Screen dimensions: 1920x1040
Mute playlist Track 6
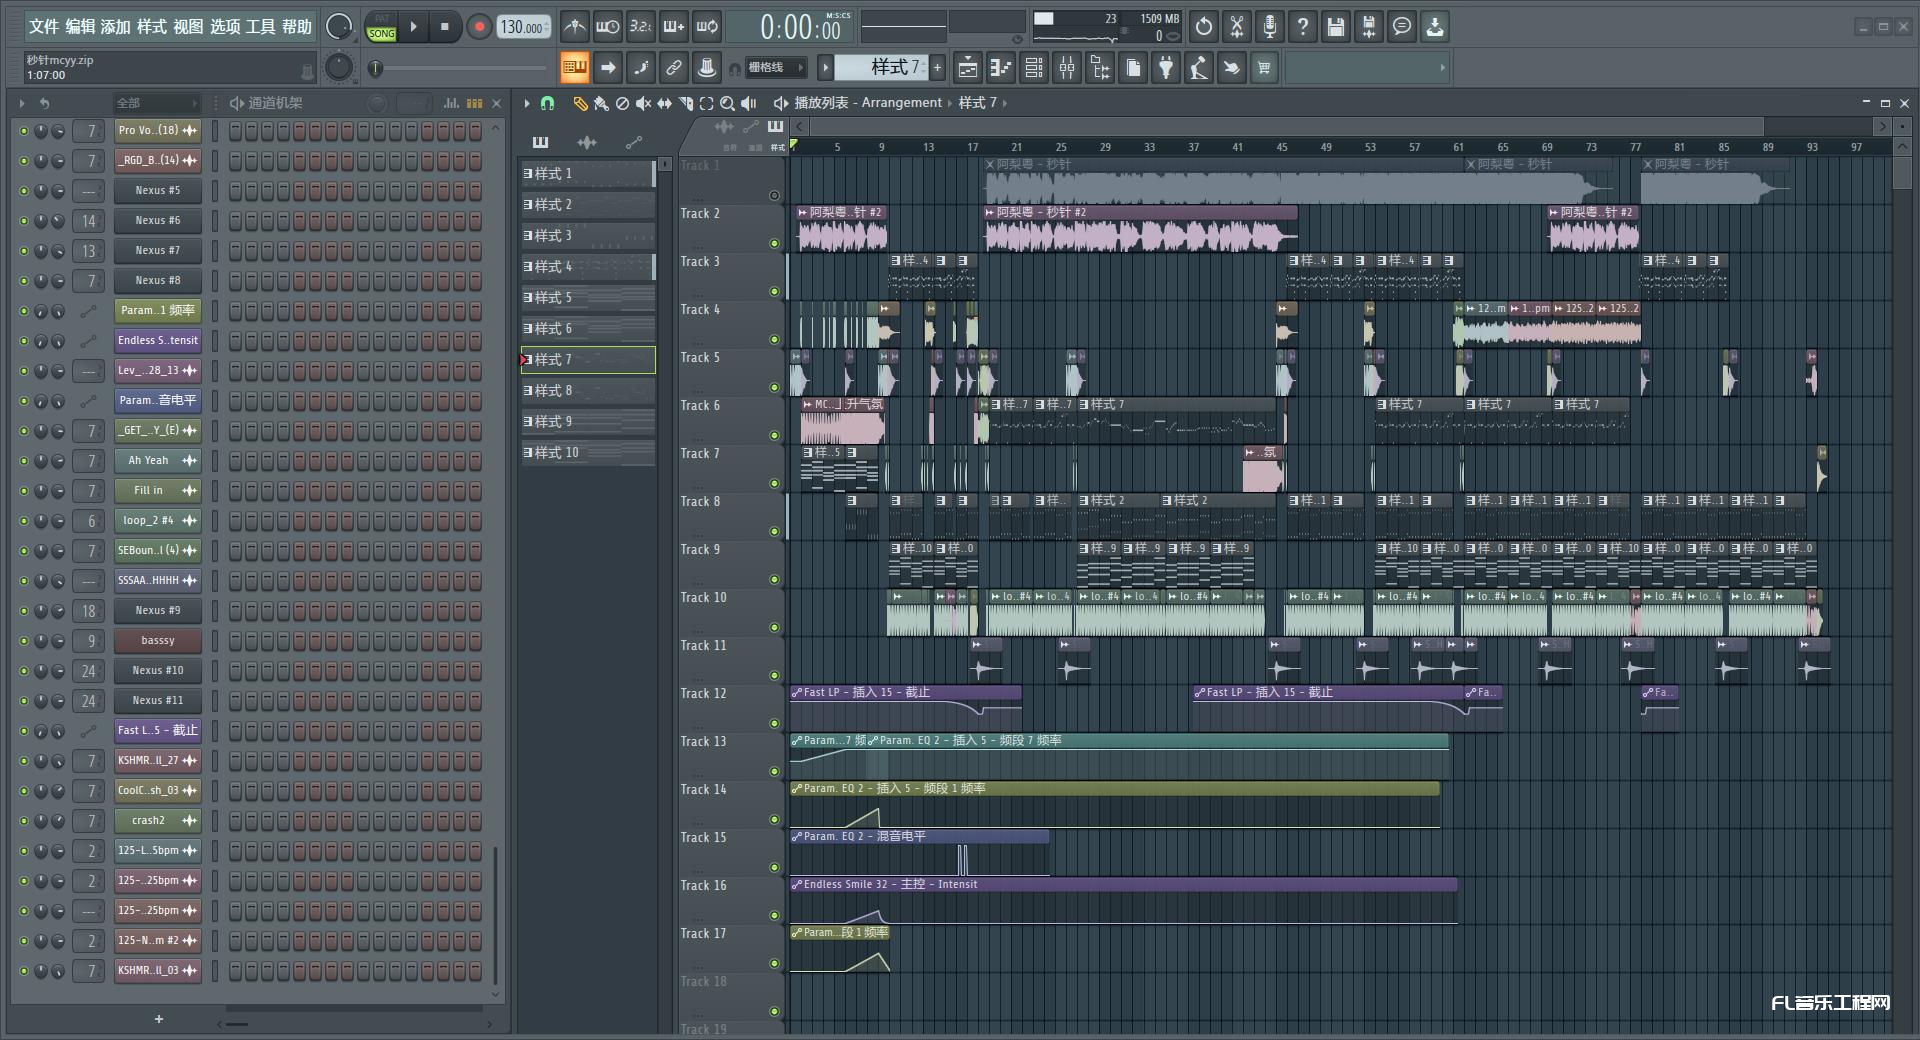tap(774, 436)
